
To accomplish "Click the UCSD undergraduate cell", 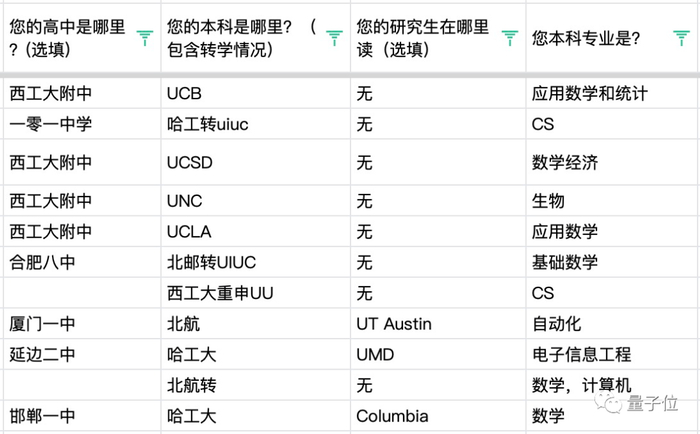I will [189, 162].
